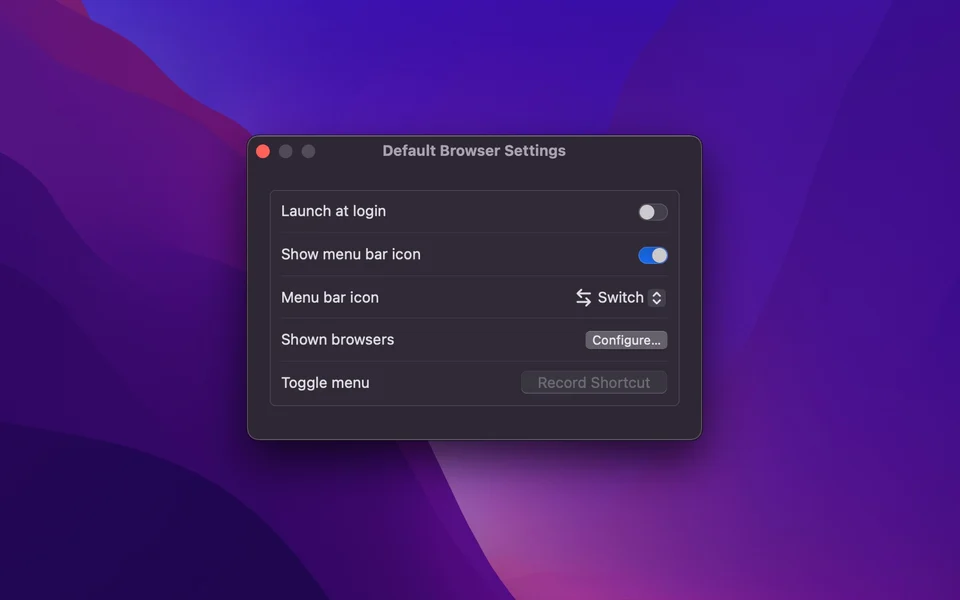Enable the Launch at login toggle

pos(653,212)
